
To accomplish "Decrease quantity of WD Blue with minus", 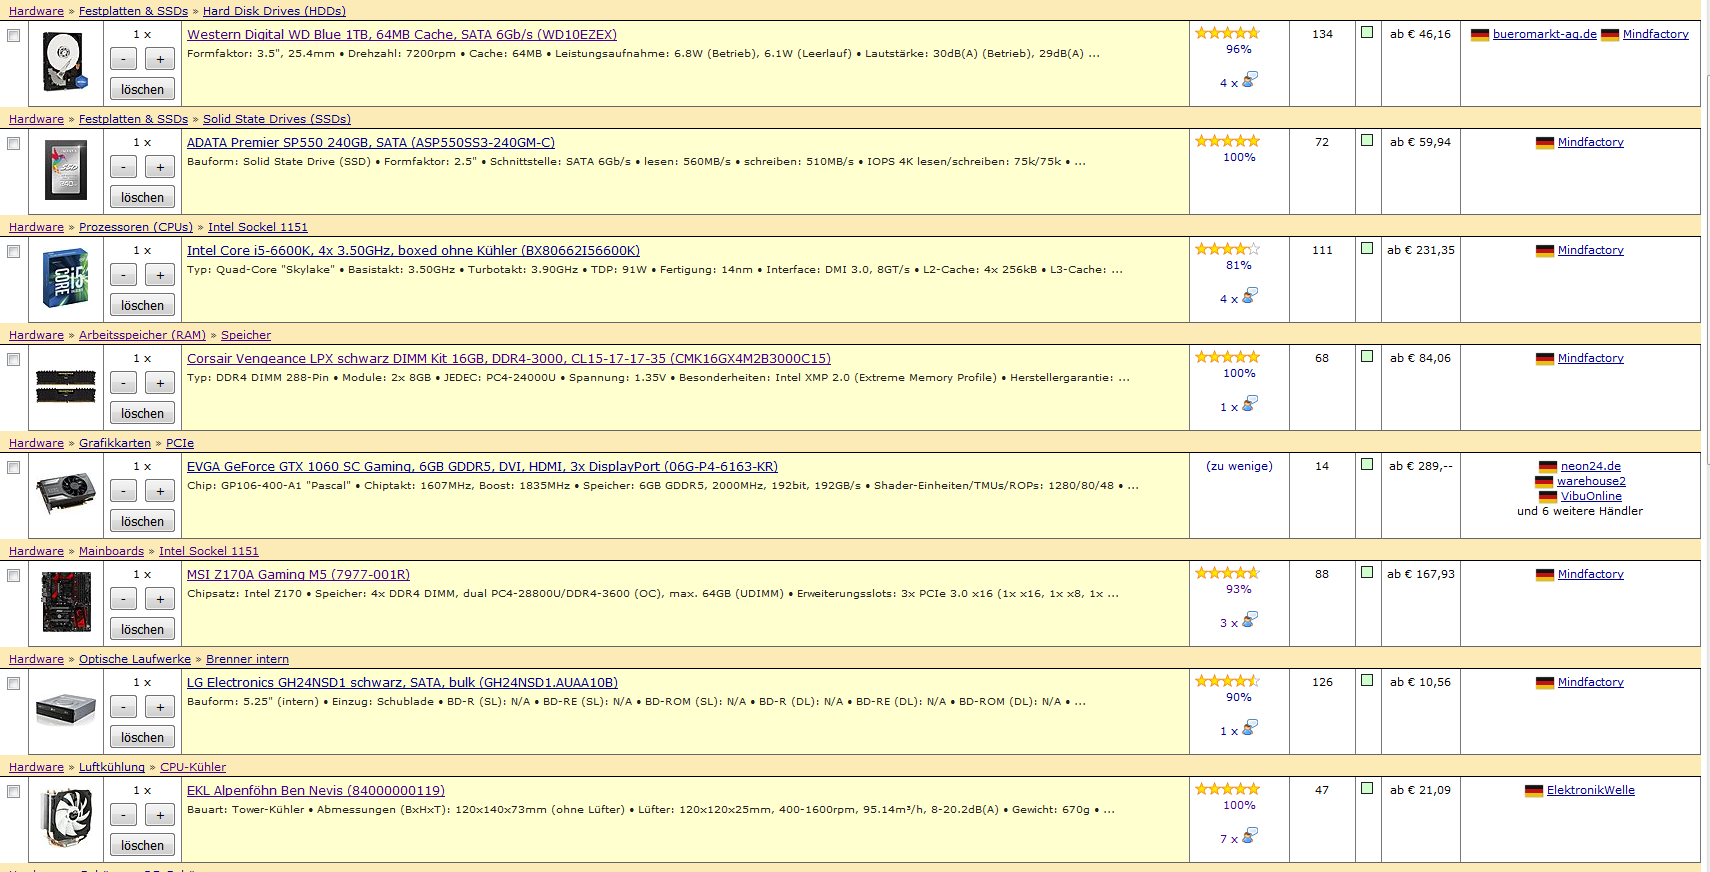I will point(123,59).
